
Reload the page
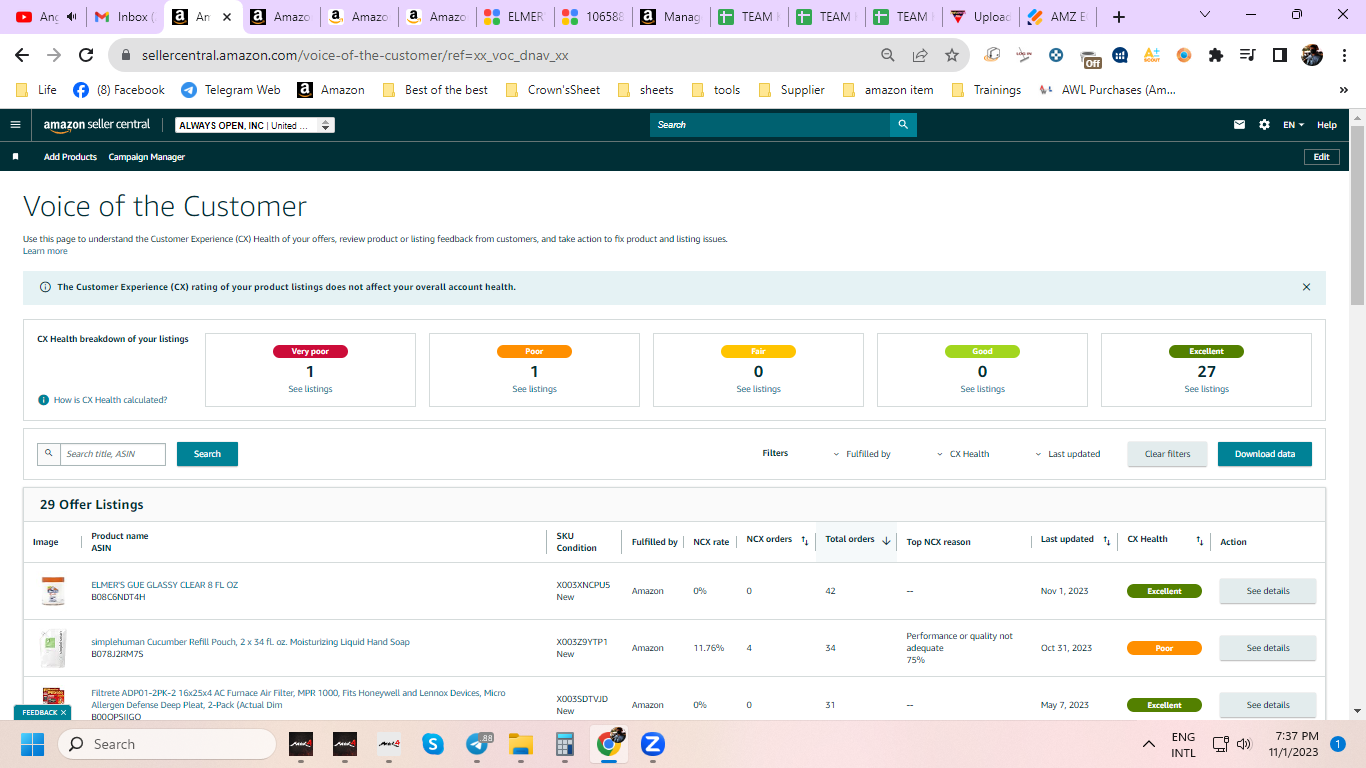click(x=86, y=55)
